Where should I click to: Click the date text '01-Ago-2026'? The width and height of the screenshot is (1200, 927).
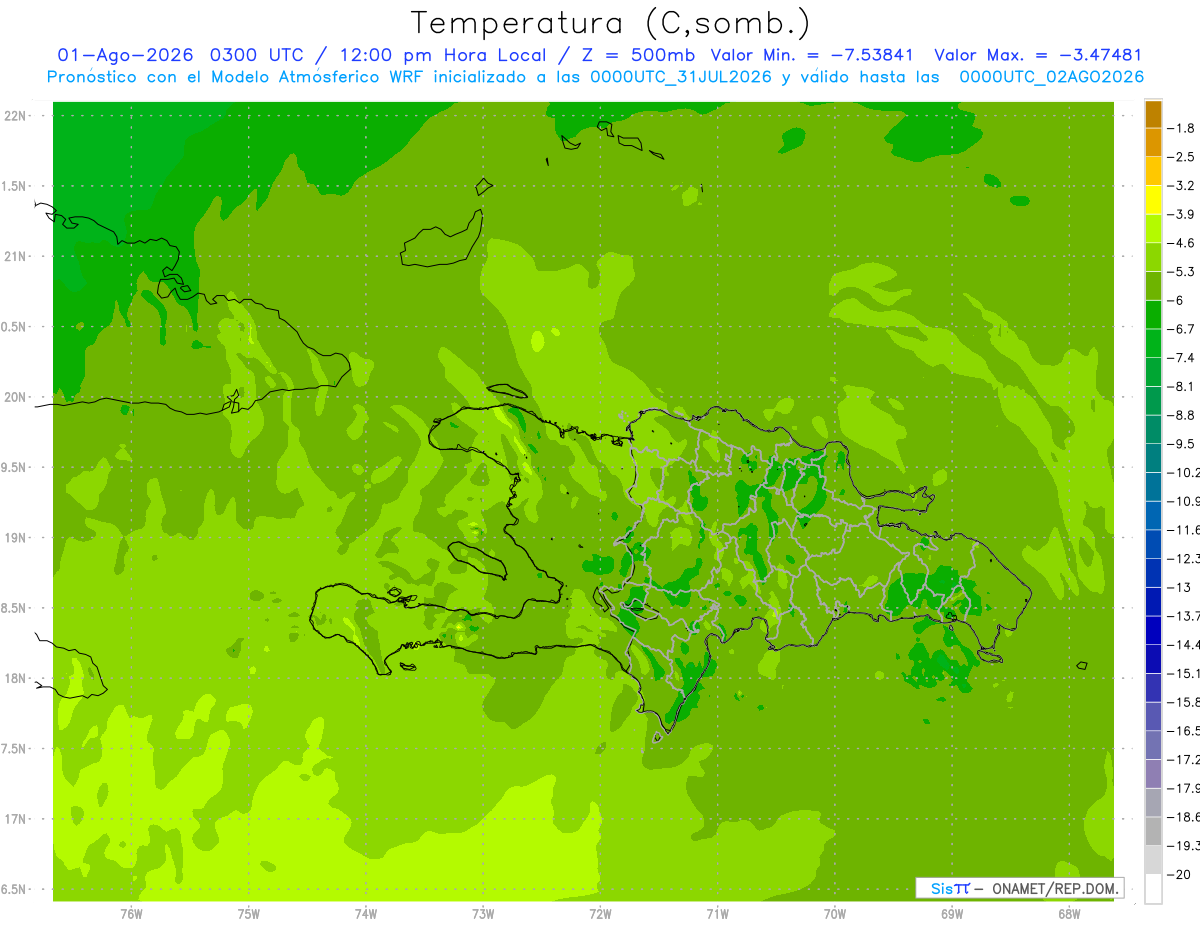pos(125,55)
